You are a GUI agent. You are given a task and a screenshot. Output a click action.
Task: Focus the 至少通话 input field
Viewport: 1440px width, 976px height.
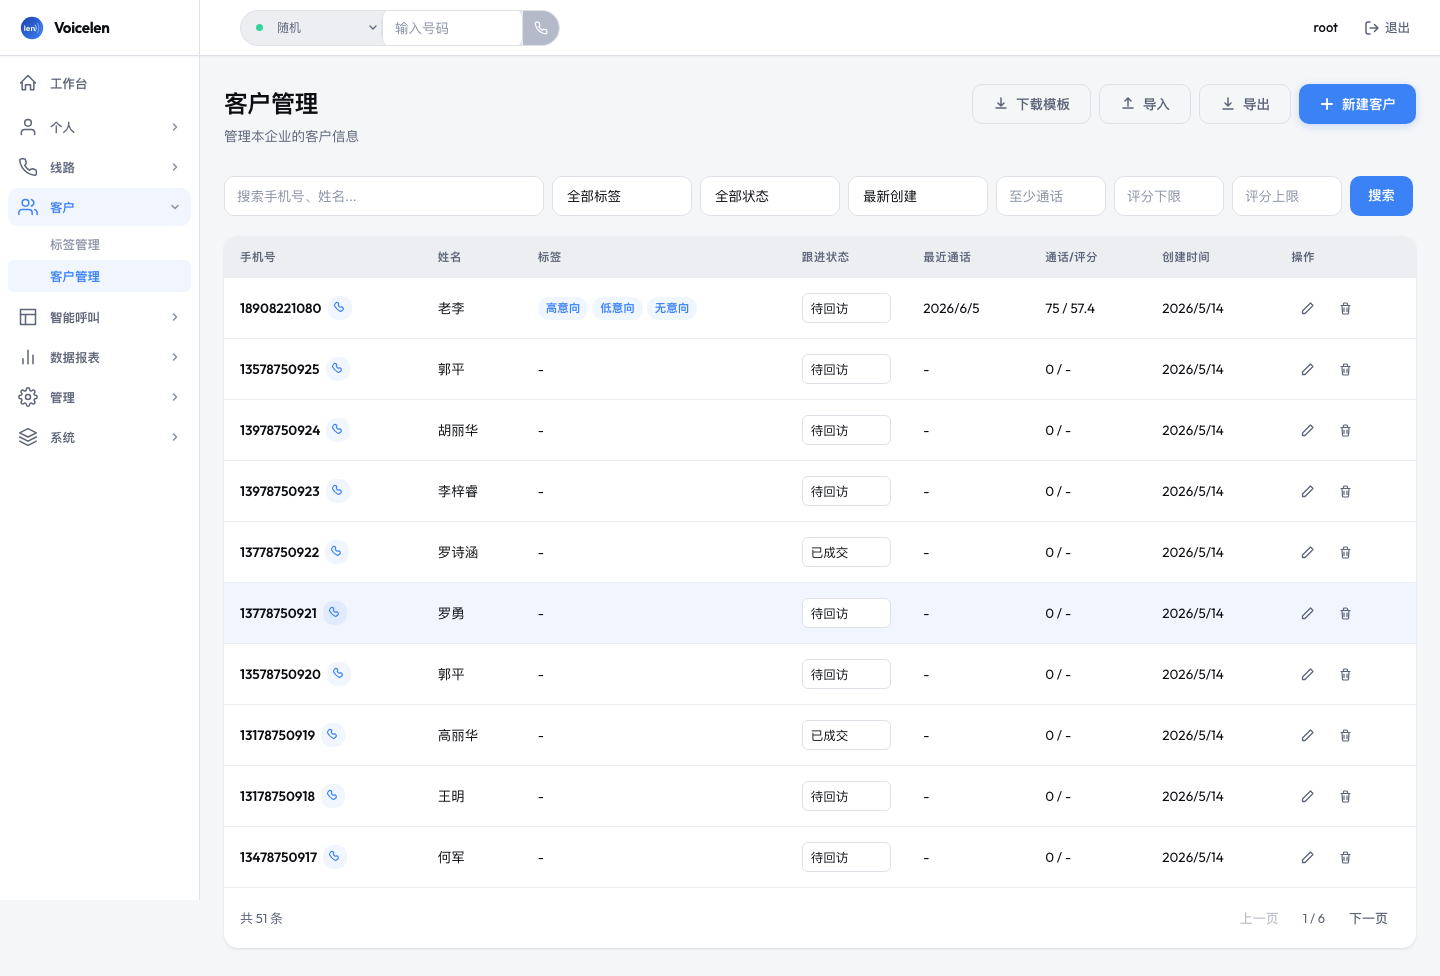1051,196
